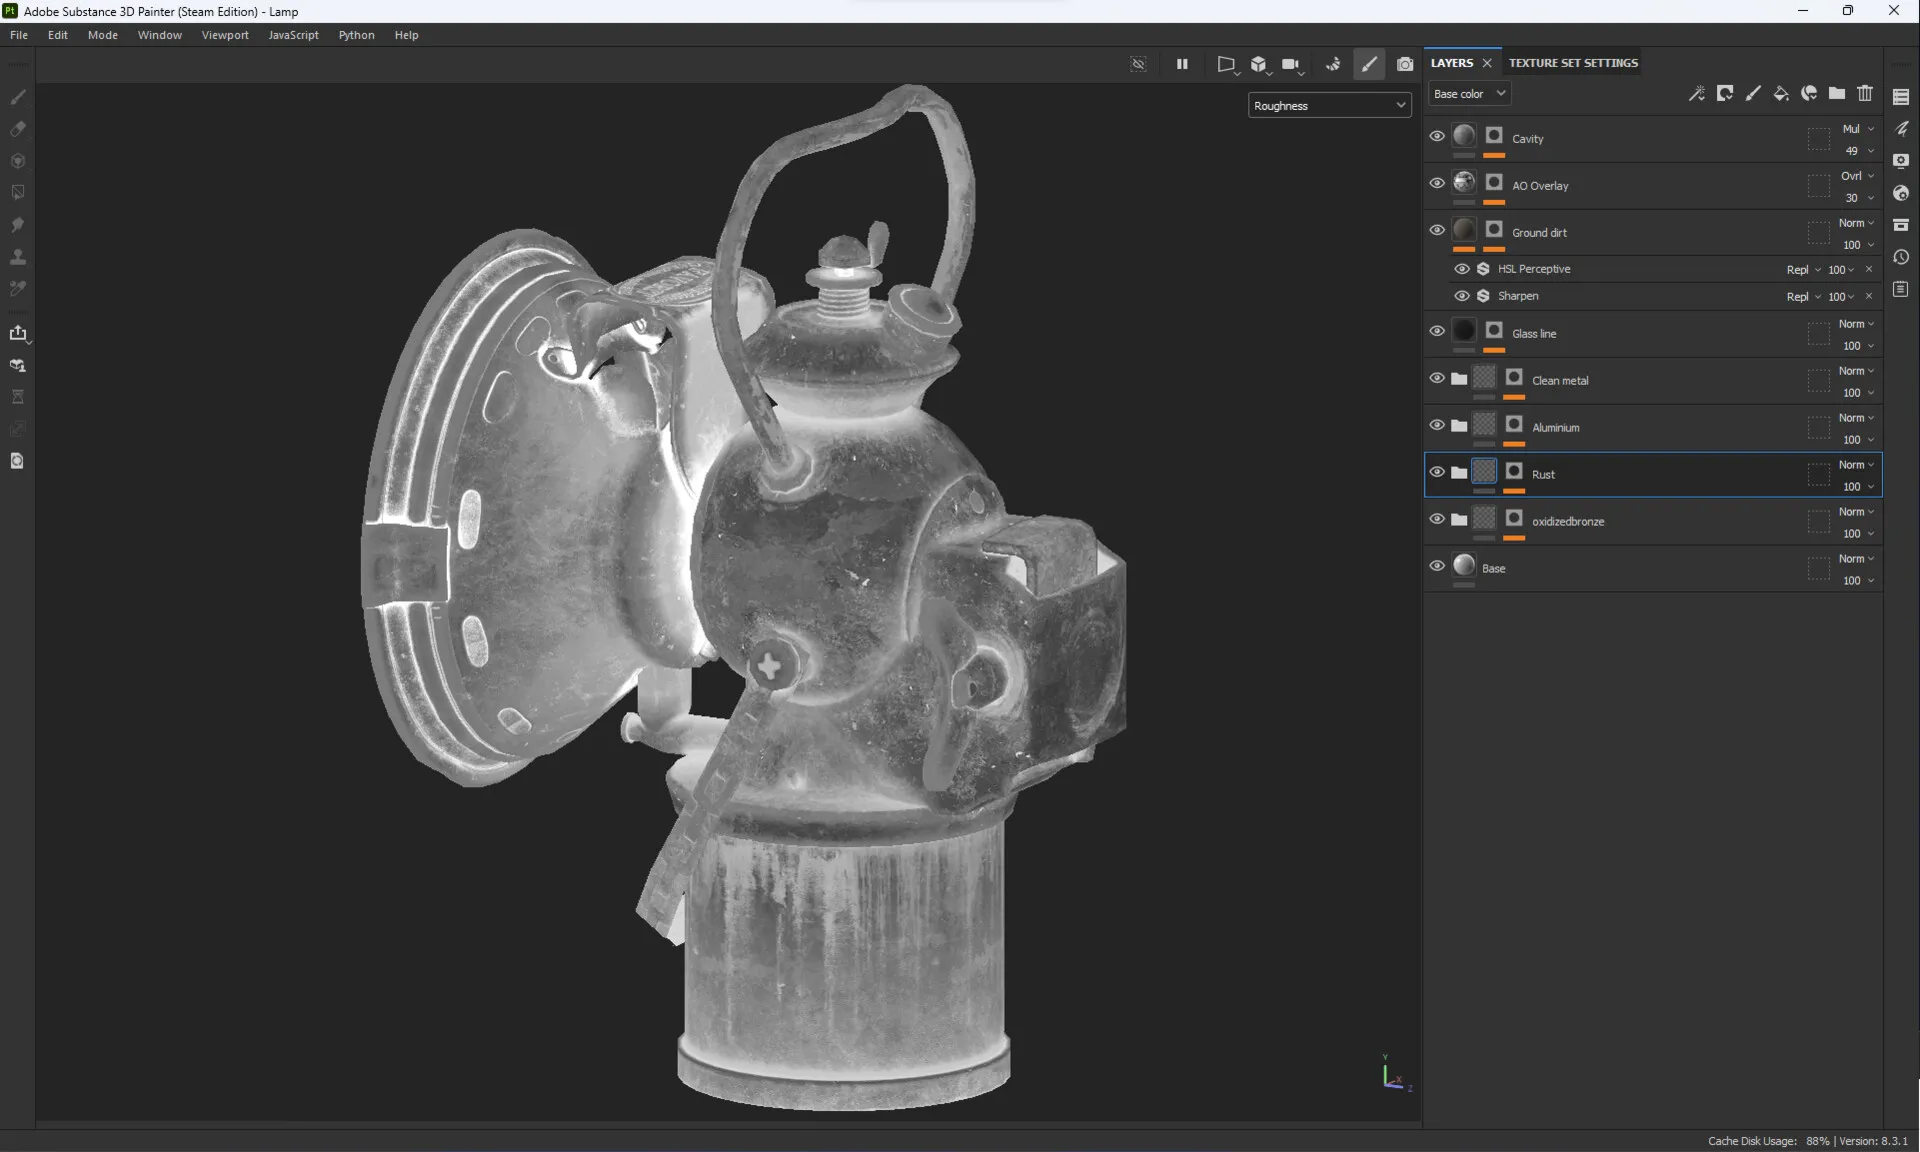Switch to the Texture Set Settings tab
The image size is (1920, 1152).
point(1573,62)
